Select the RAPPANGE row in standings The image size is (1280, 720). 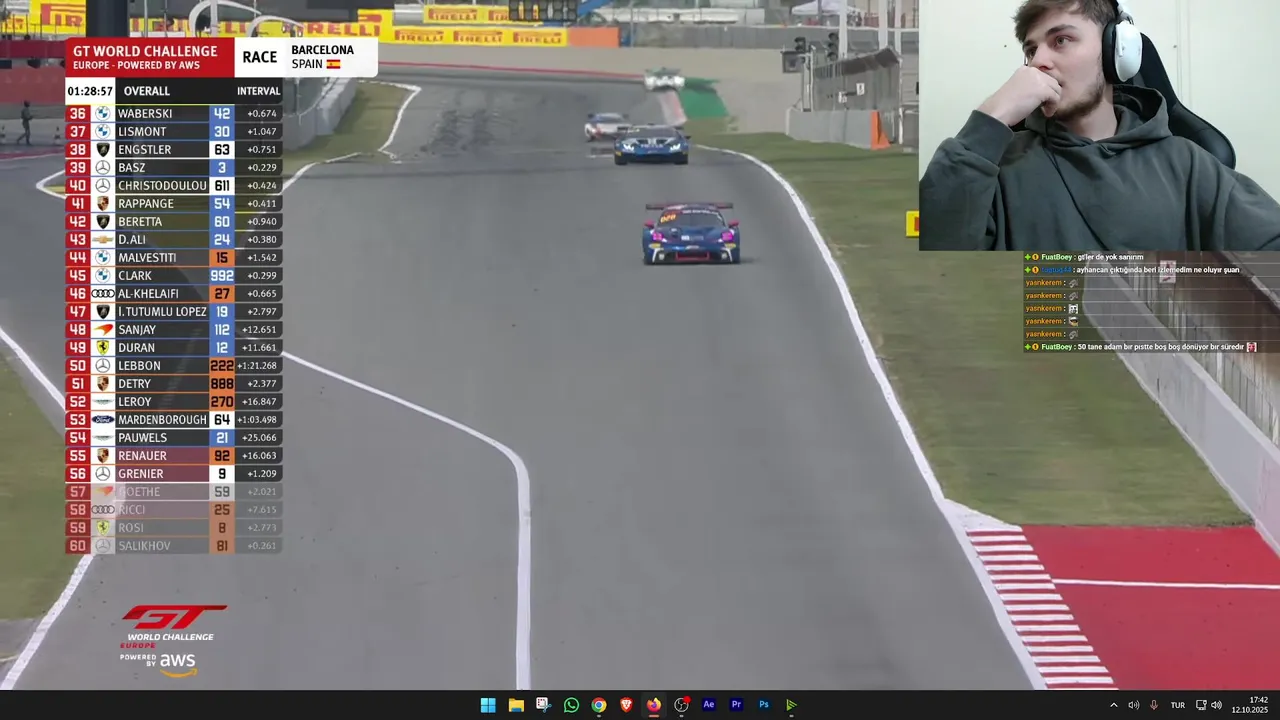[x=174, y=203]
